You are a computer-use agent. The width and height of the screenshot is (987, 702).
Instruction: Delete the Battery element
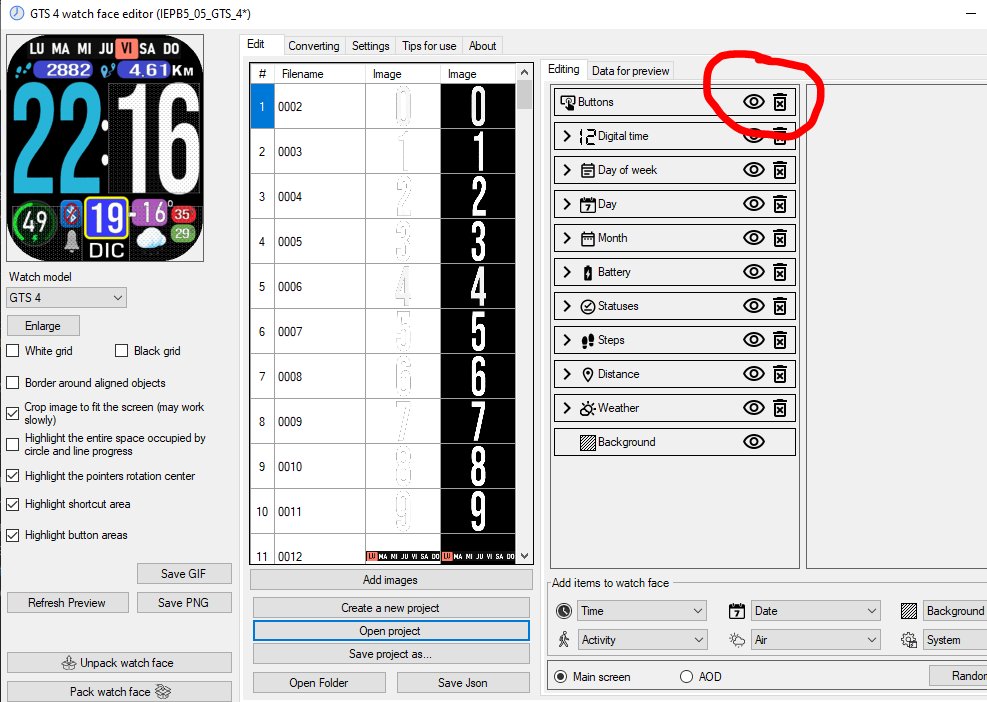pos(779,272)
